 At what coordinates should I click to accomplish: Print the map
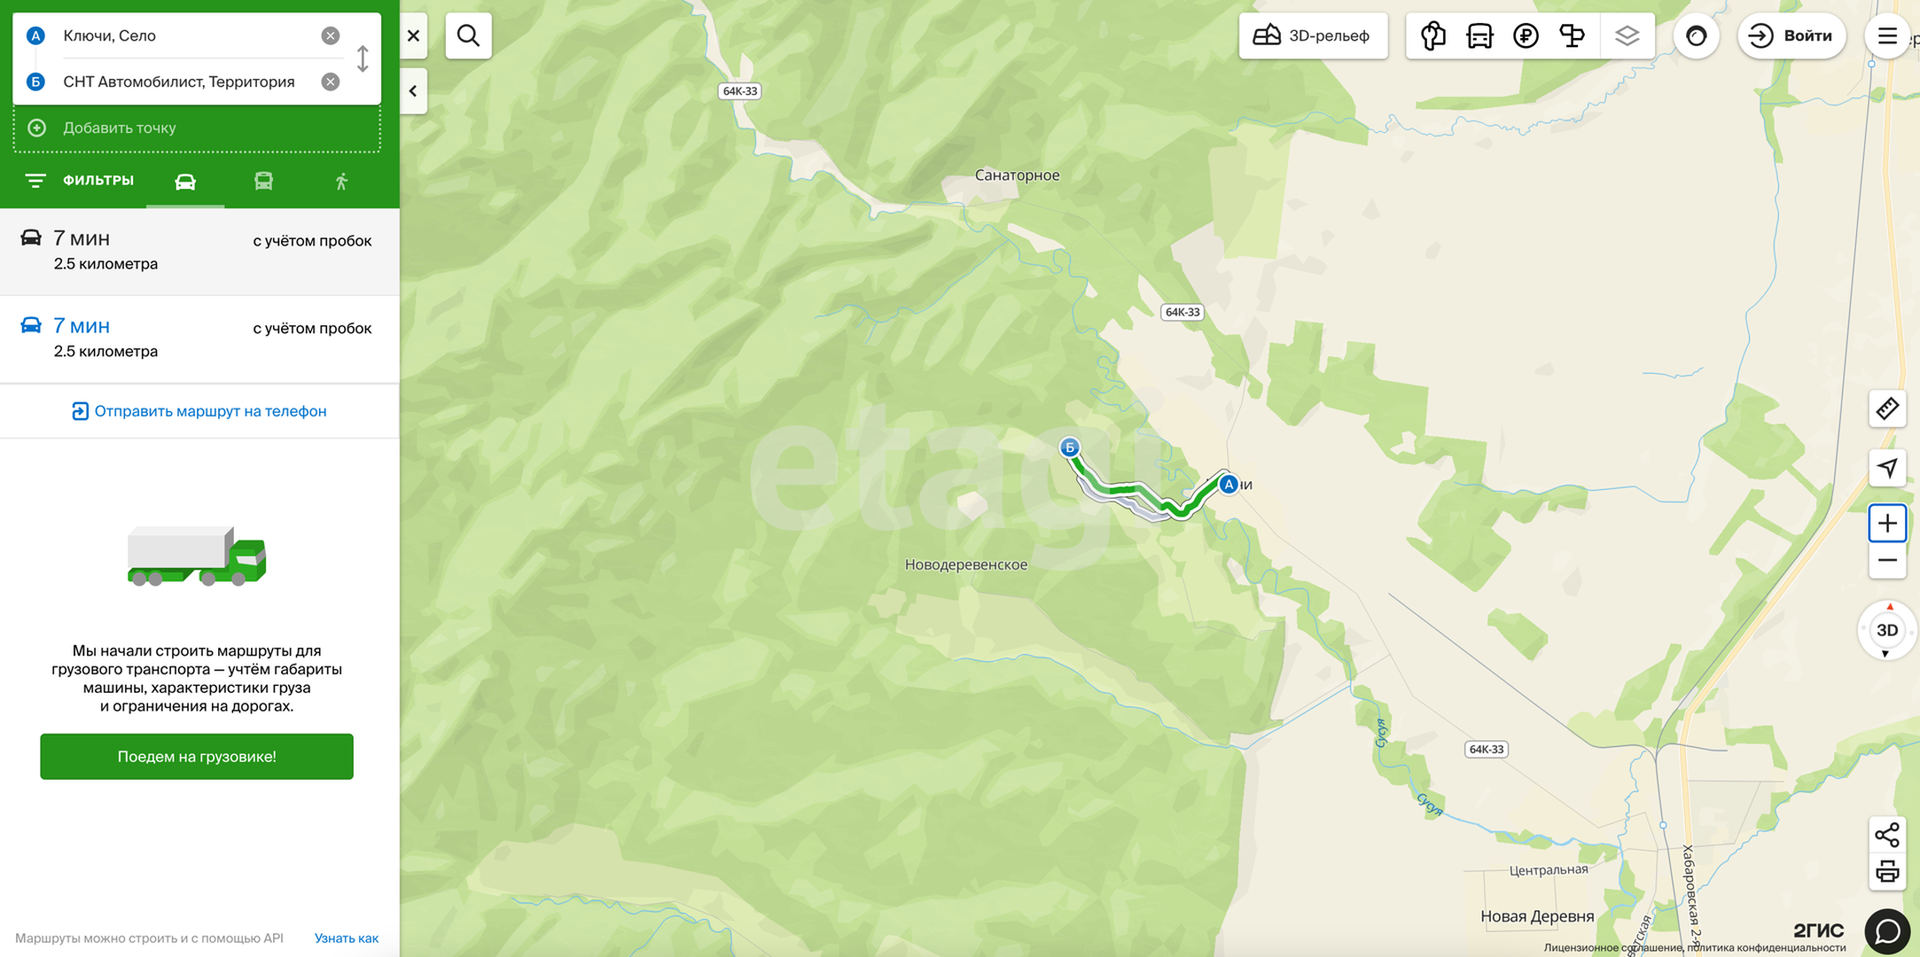1887,871
